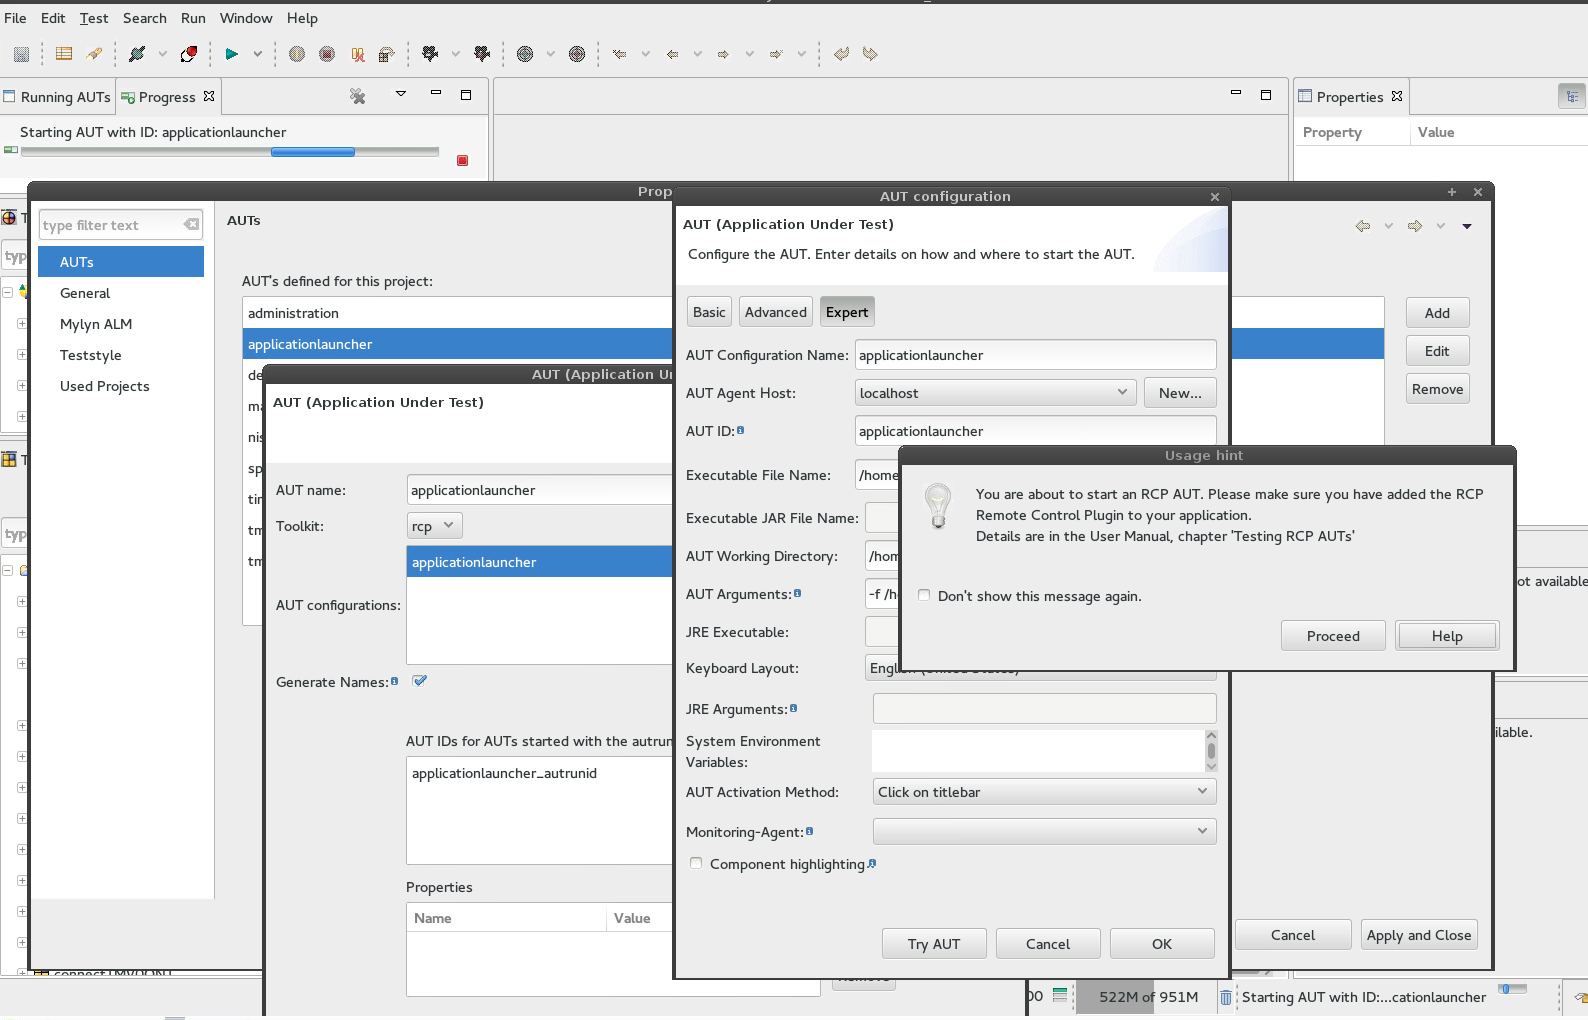Image resolution: width=1588 pixels, height=1020 pixels.
Task: Open dropdown arrow beside Connect plug icon
Action: (x=162, y=54)
